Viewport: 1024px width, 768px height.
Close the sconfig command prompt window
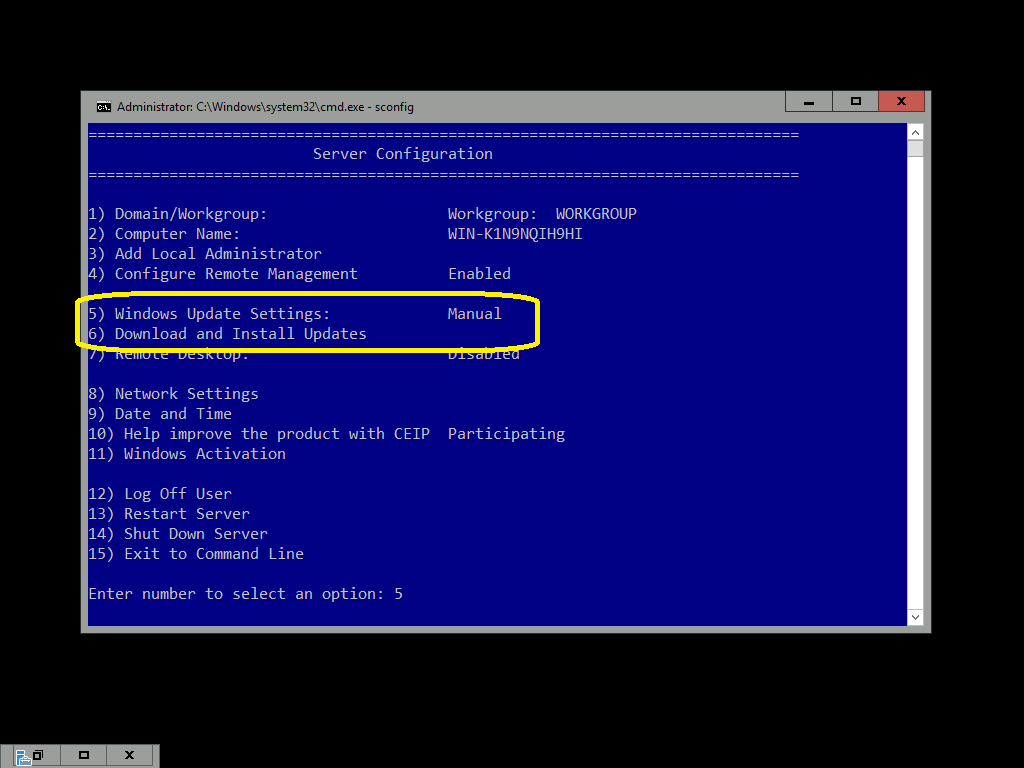902,101
